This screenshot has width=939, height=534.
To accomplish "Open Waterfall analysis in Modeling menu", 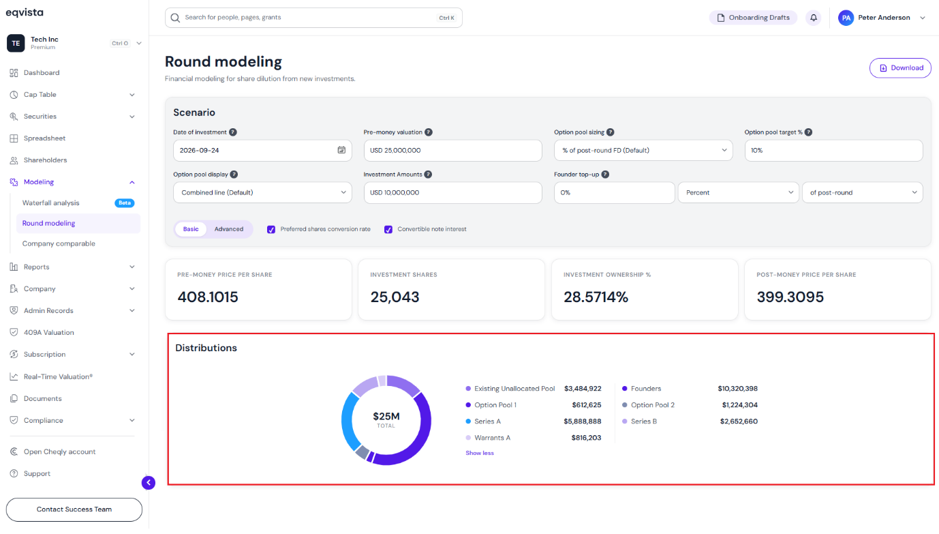I will (51, 203).
